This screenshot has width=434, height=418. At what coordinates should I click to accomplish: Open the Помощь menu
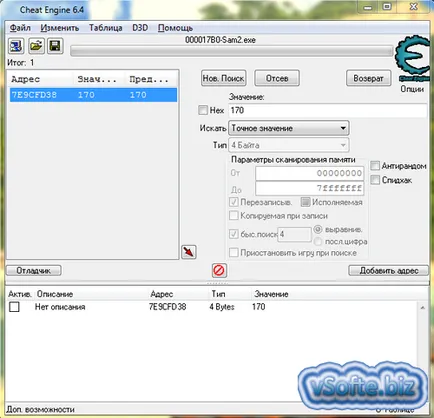(x=175, y=28)
